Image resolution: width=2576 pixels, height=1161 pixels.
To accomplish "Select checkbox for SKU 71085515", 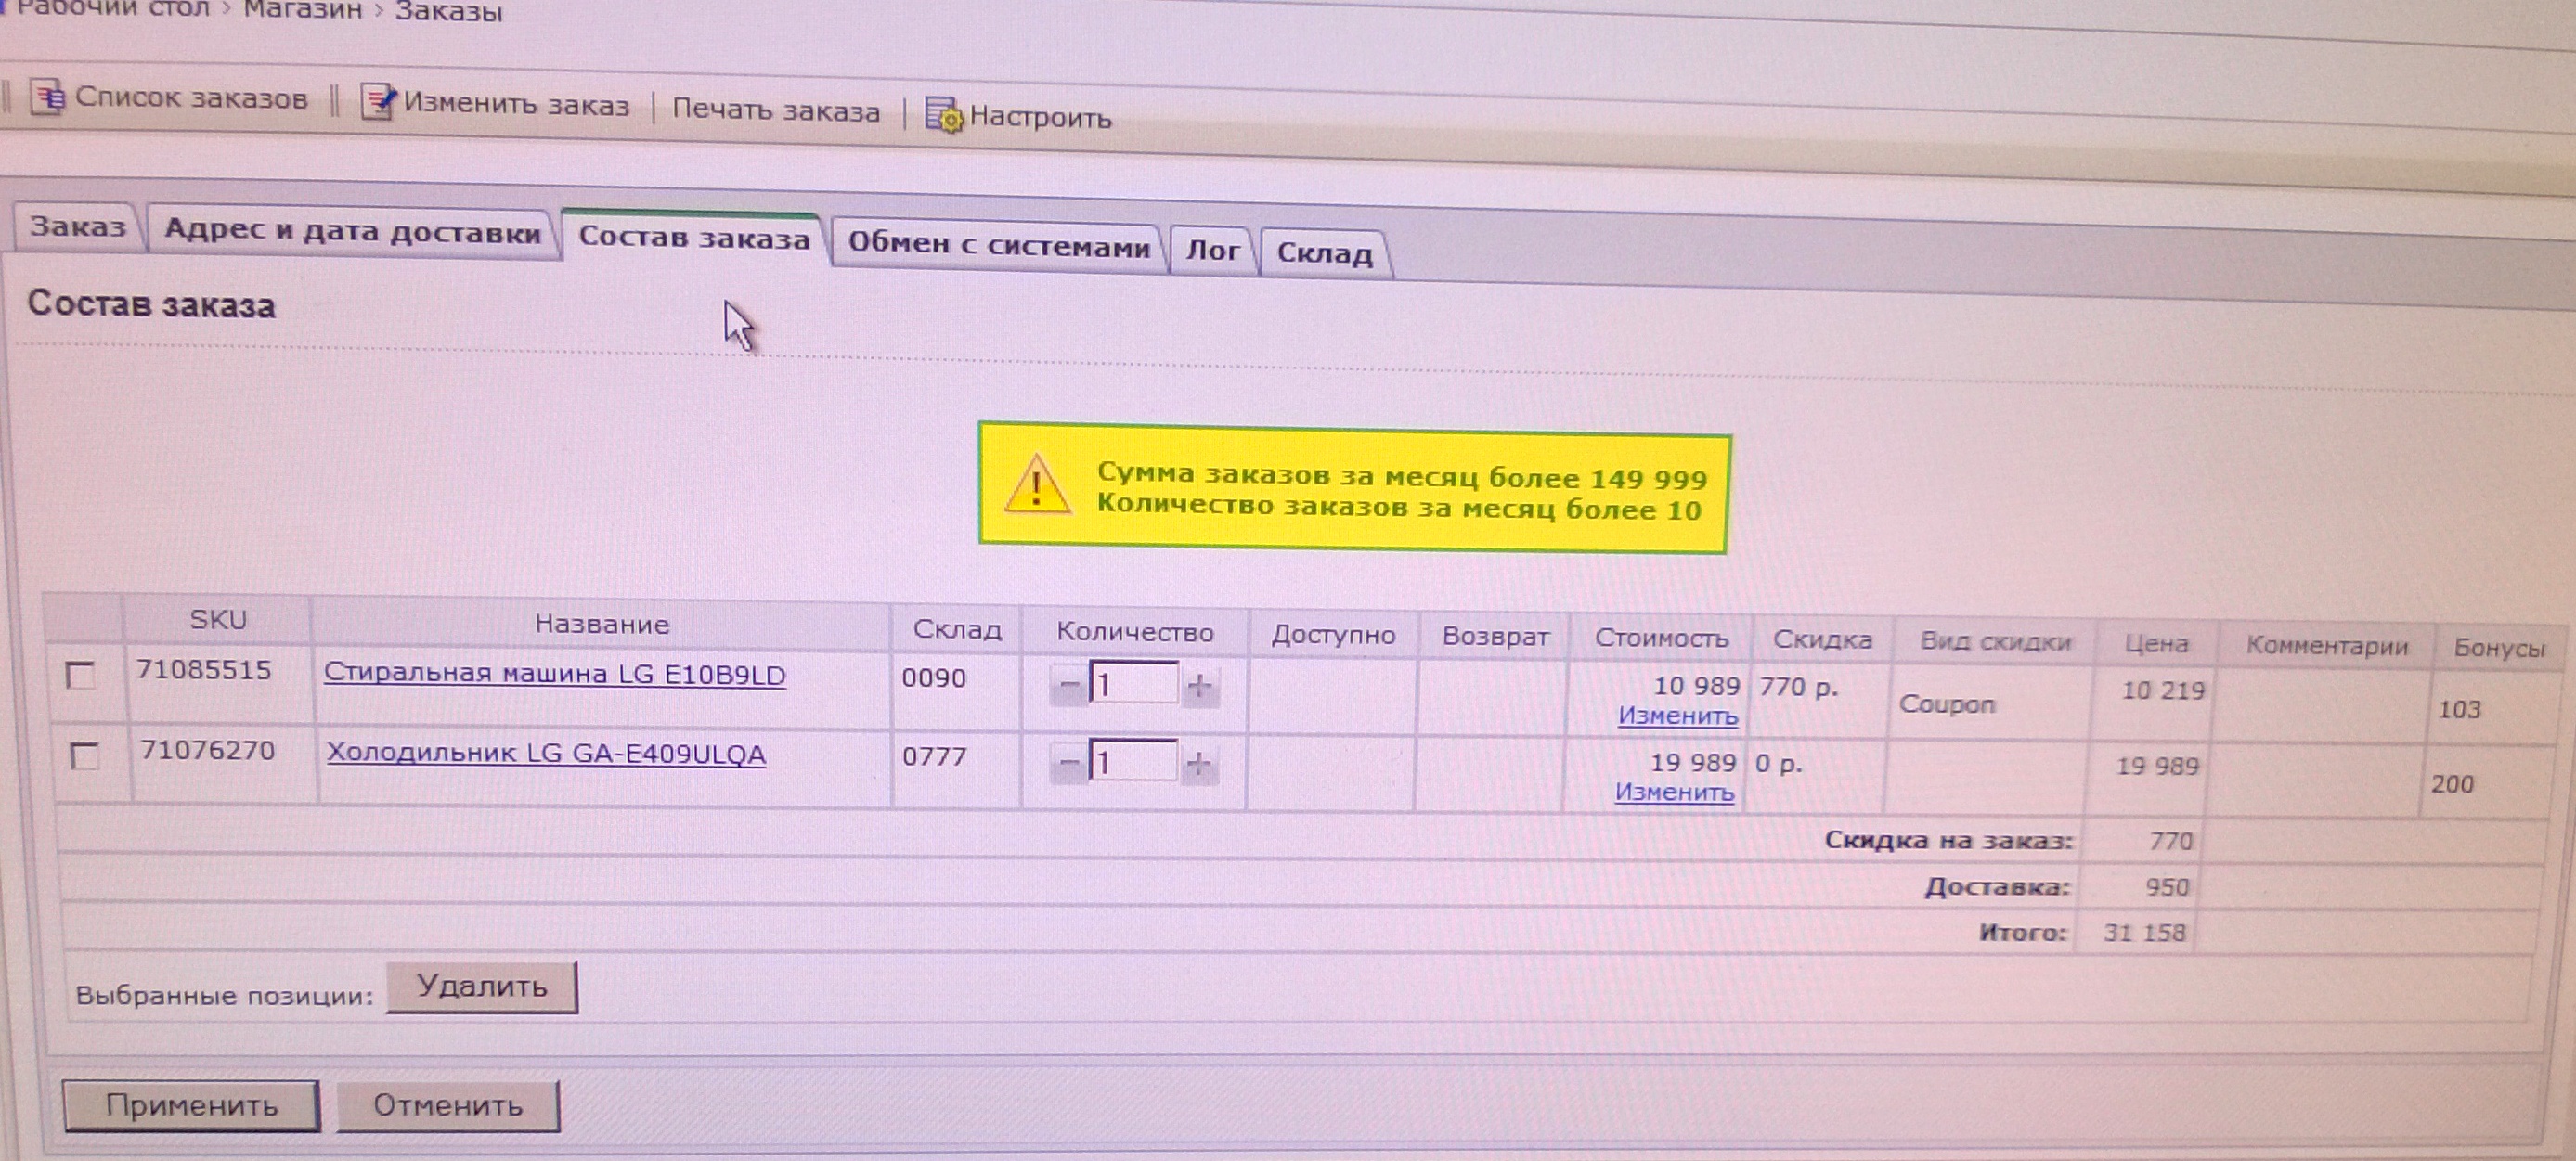I will [80, 675].
